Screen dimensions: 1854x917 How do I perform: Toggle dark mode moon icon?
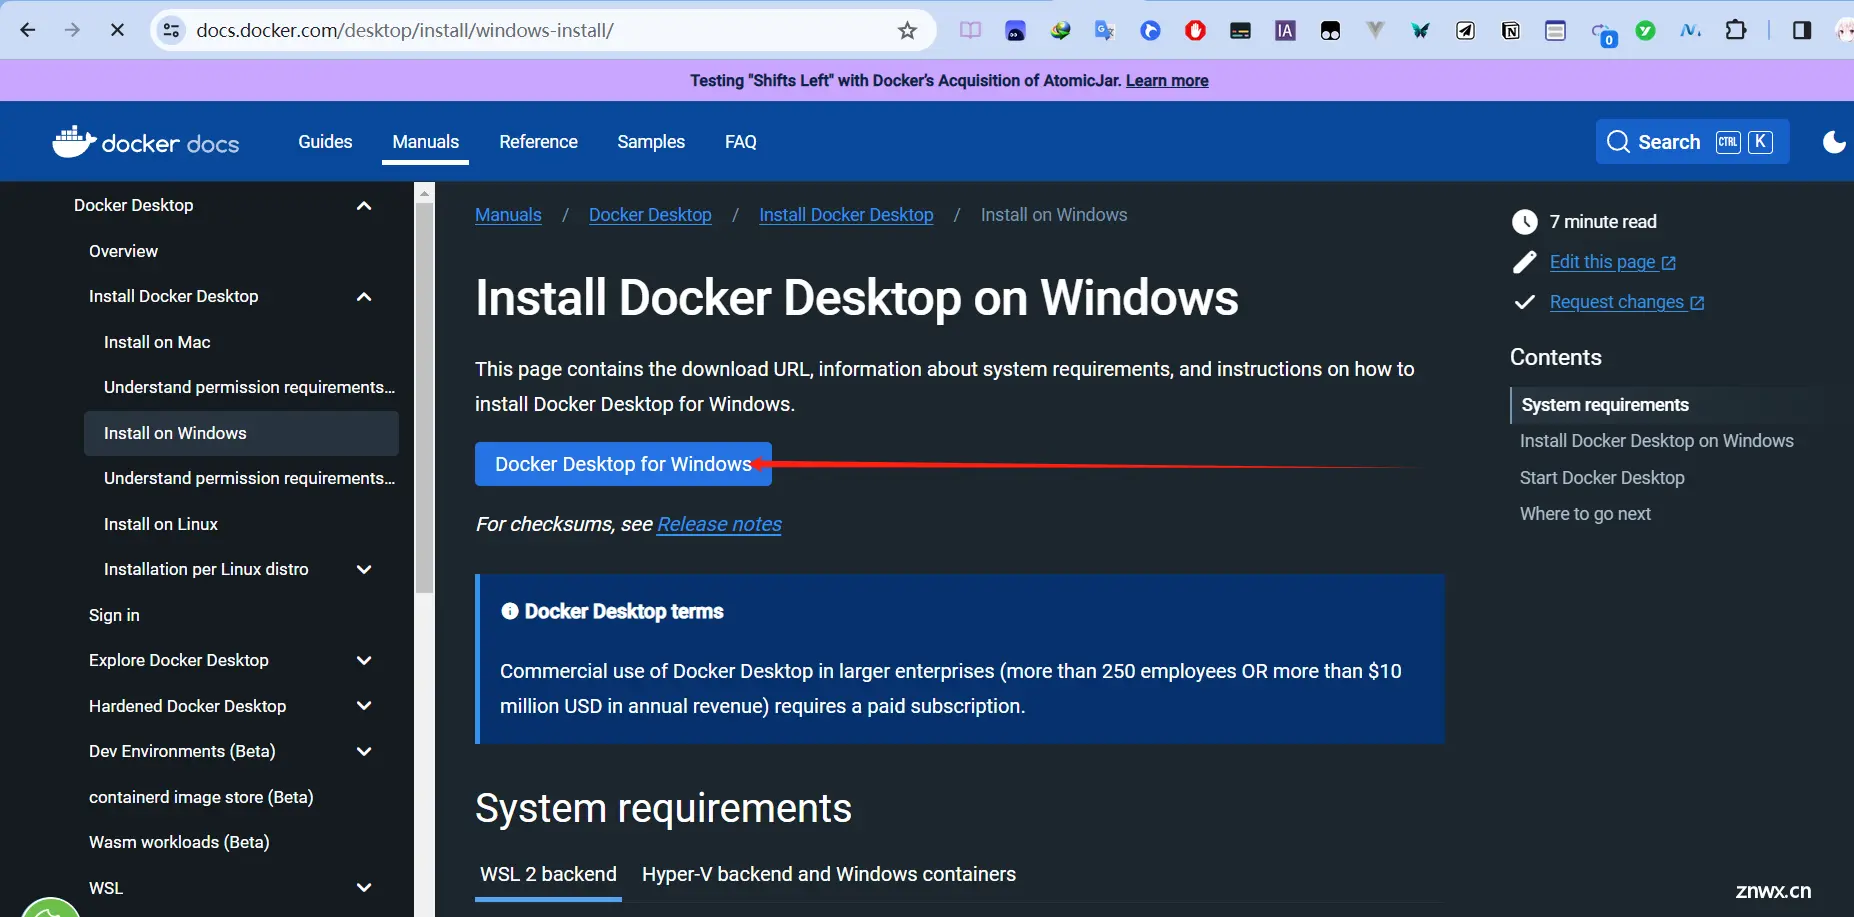pyautogui.click(x=1834, y=142)
